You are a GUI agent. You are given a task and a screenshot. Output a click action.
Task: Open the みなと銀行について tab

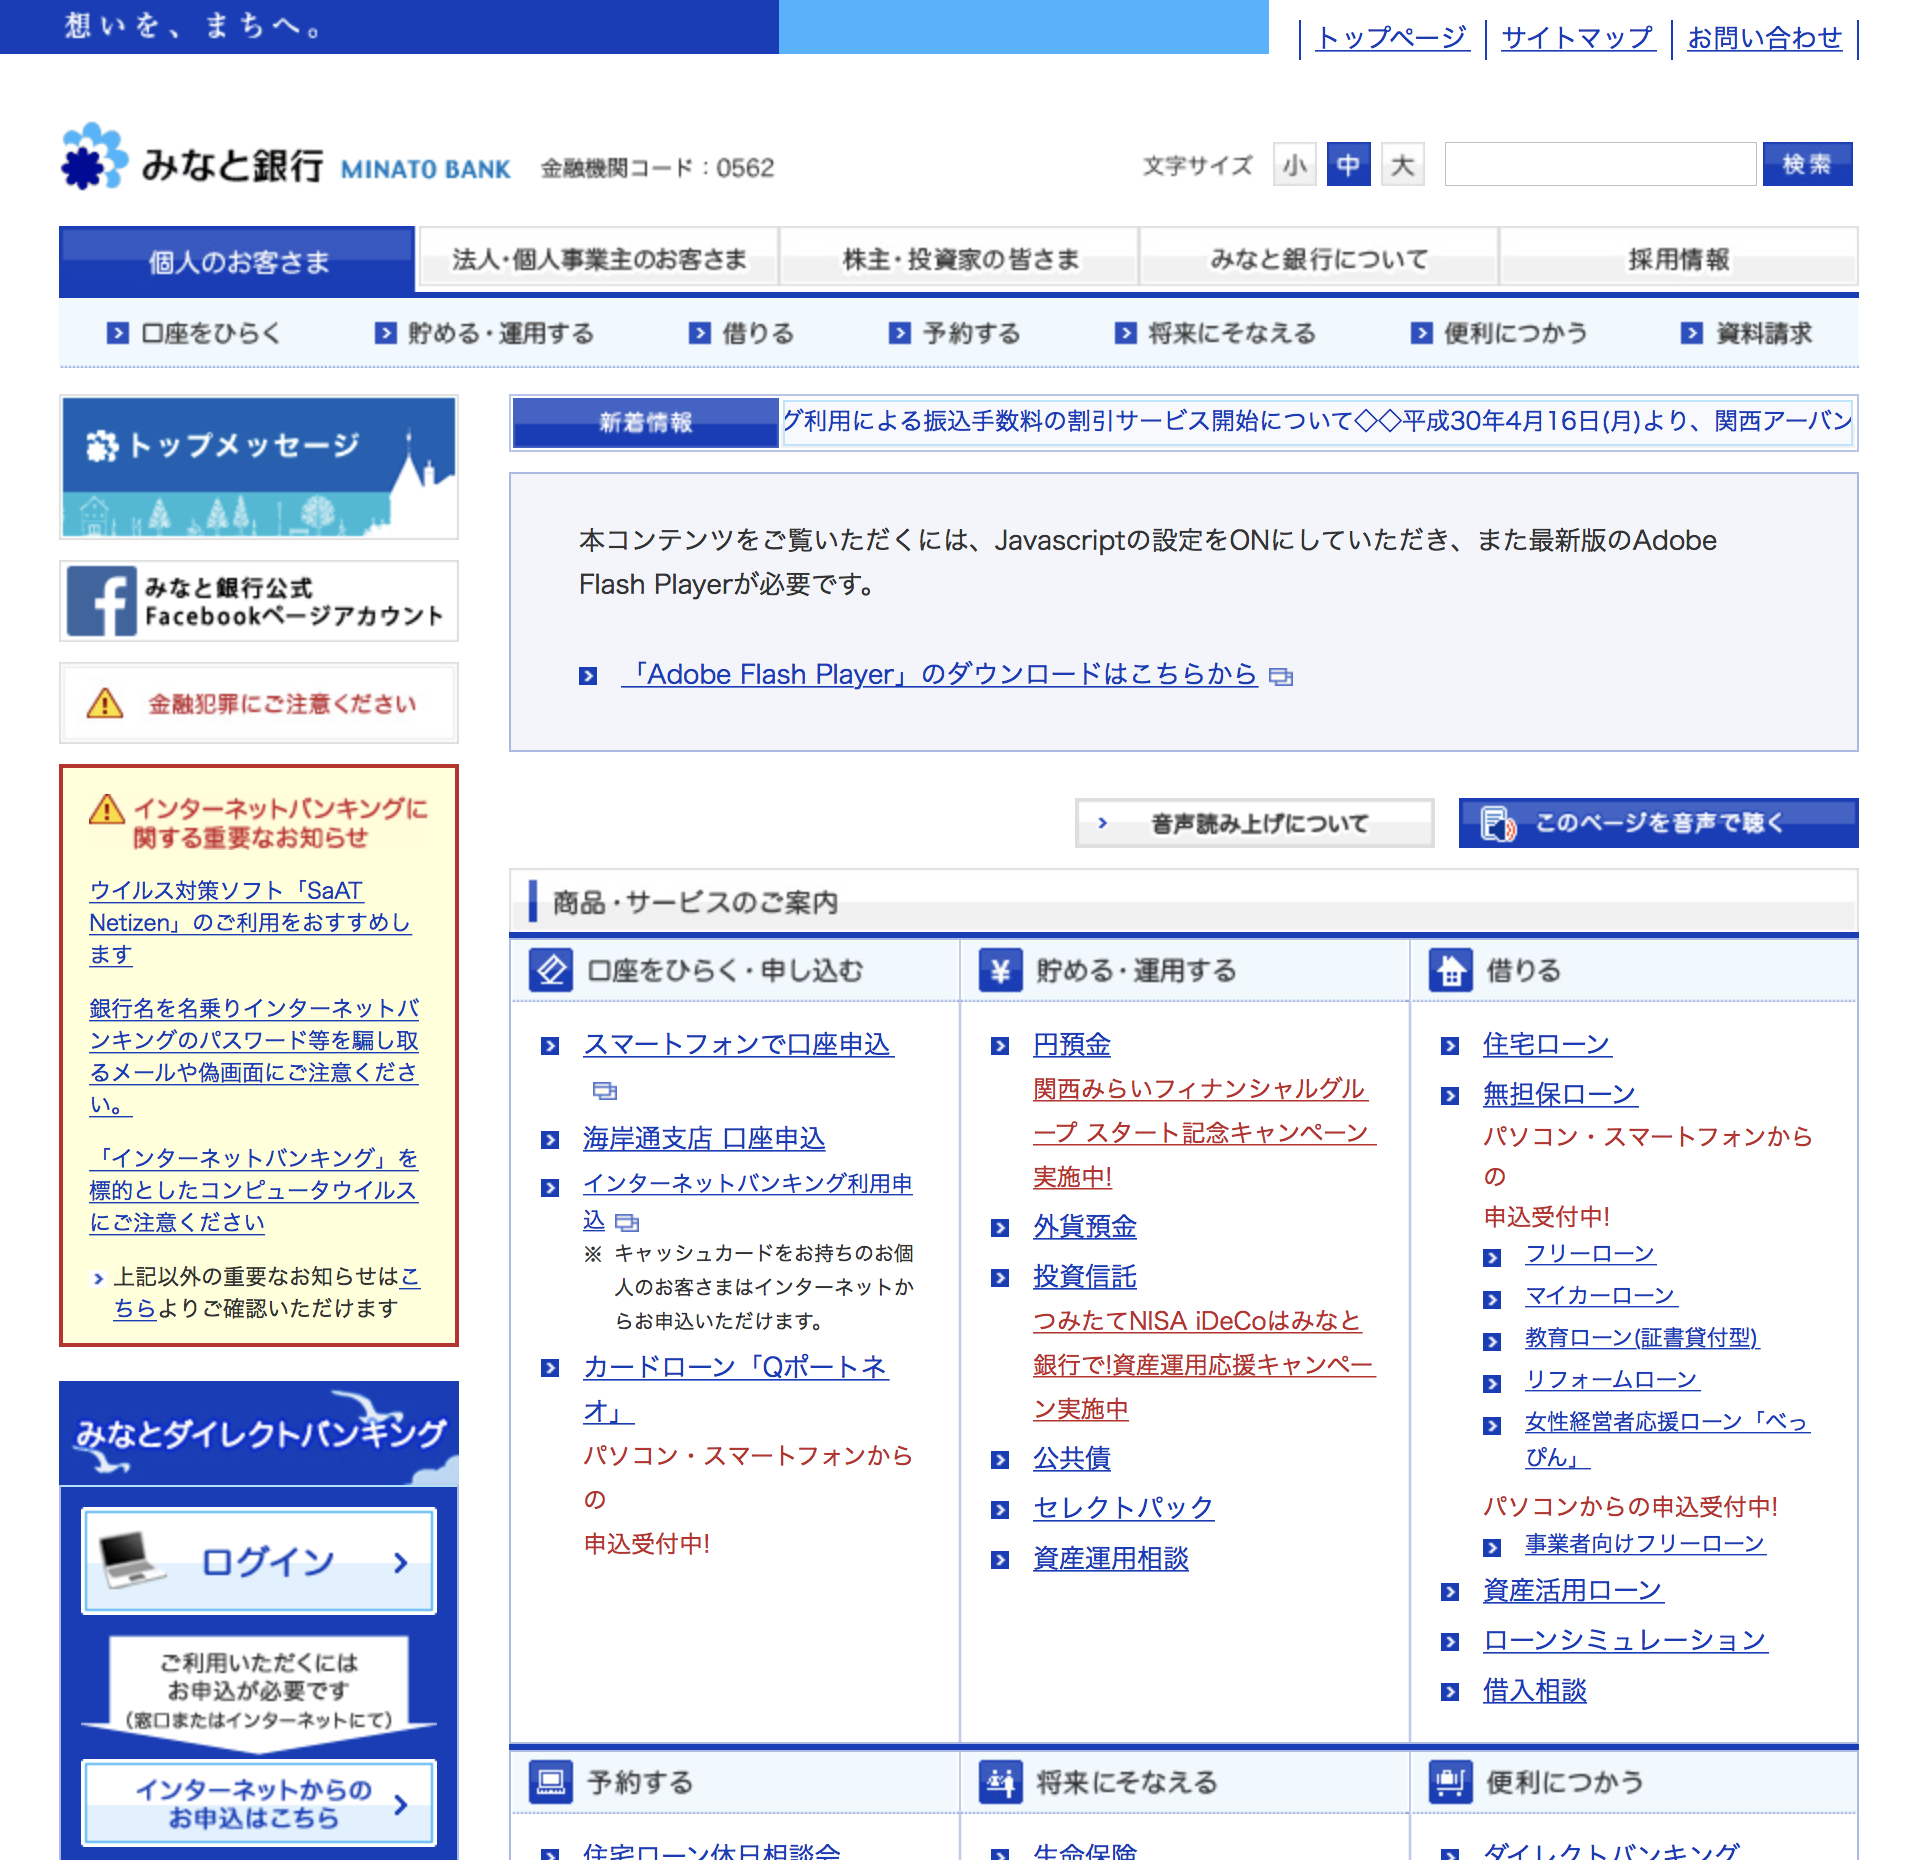(1319, 259)
